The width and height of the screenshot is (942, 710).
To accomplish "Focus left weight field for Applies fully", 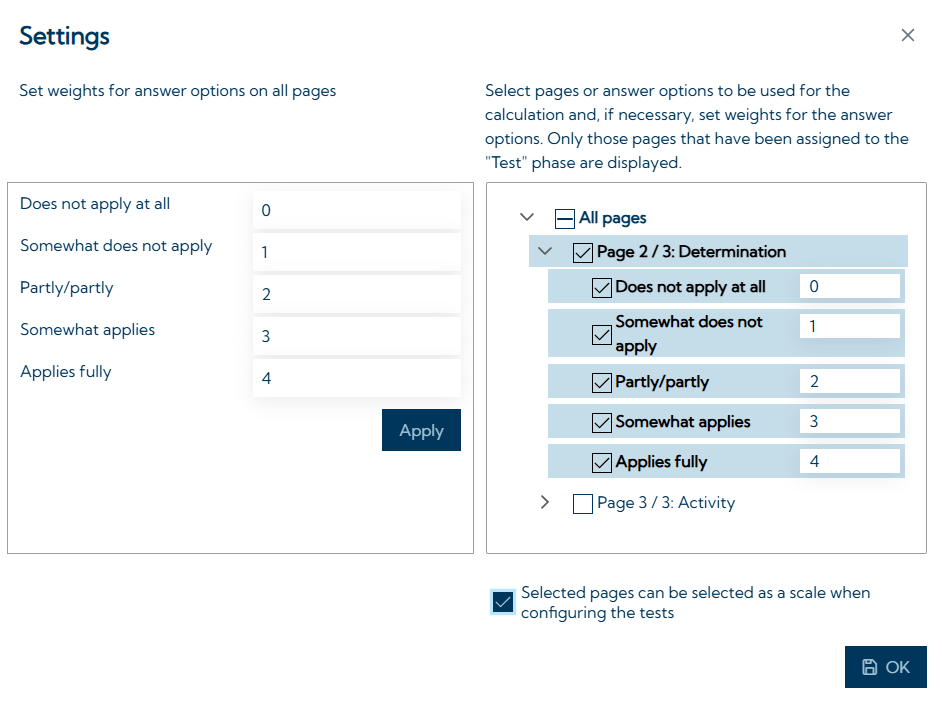I will tap(357, 378).
